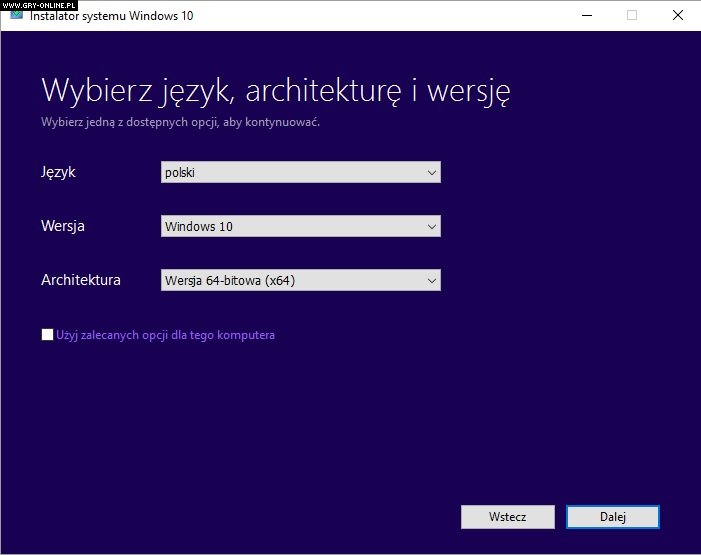Click the window title 'Instalator systemu Windows 10'

coord(111,16)
